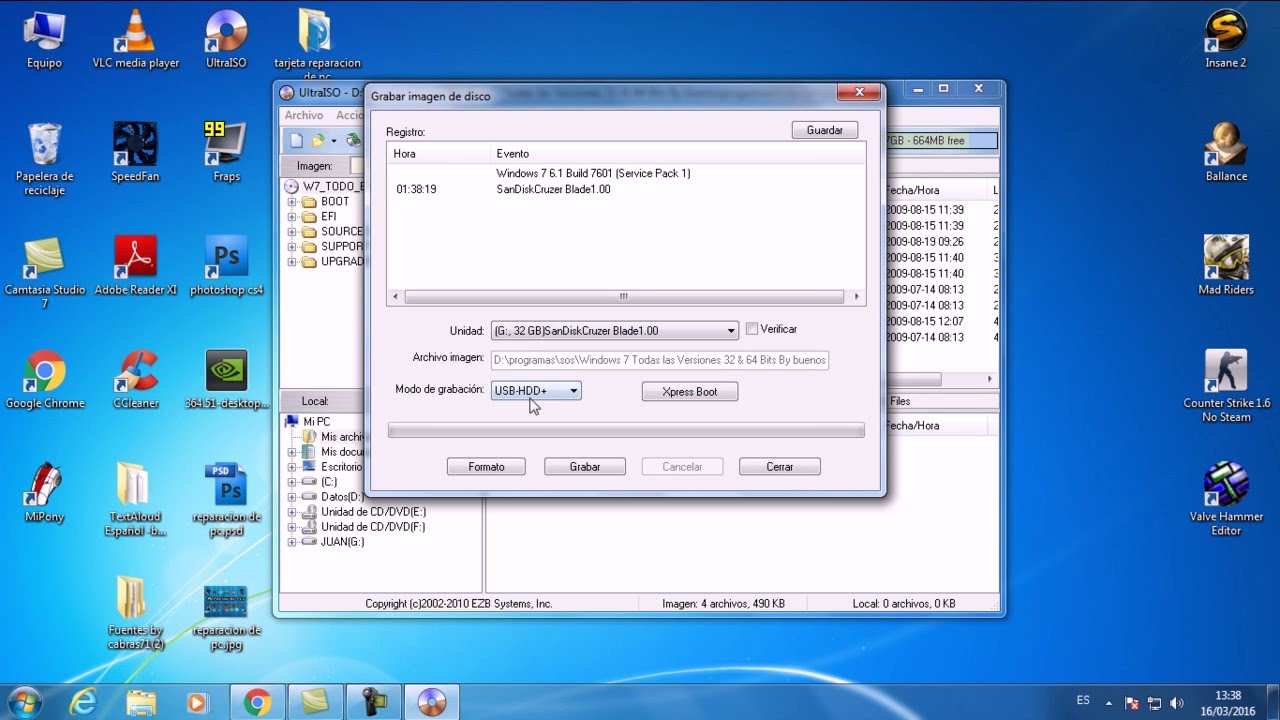Open the arrow next to the Open icon
Screen dimensions: 1280x720
tap(334, 141)
